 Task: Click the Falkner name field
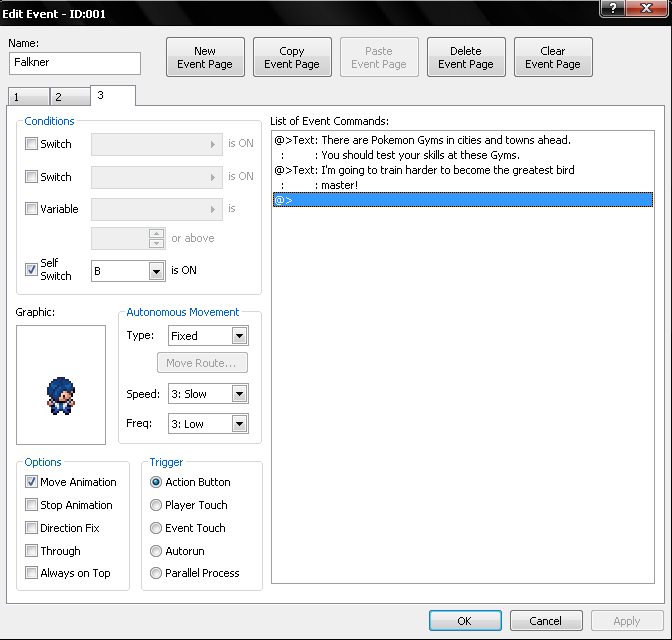[x=75, y=63]
